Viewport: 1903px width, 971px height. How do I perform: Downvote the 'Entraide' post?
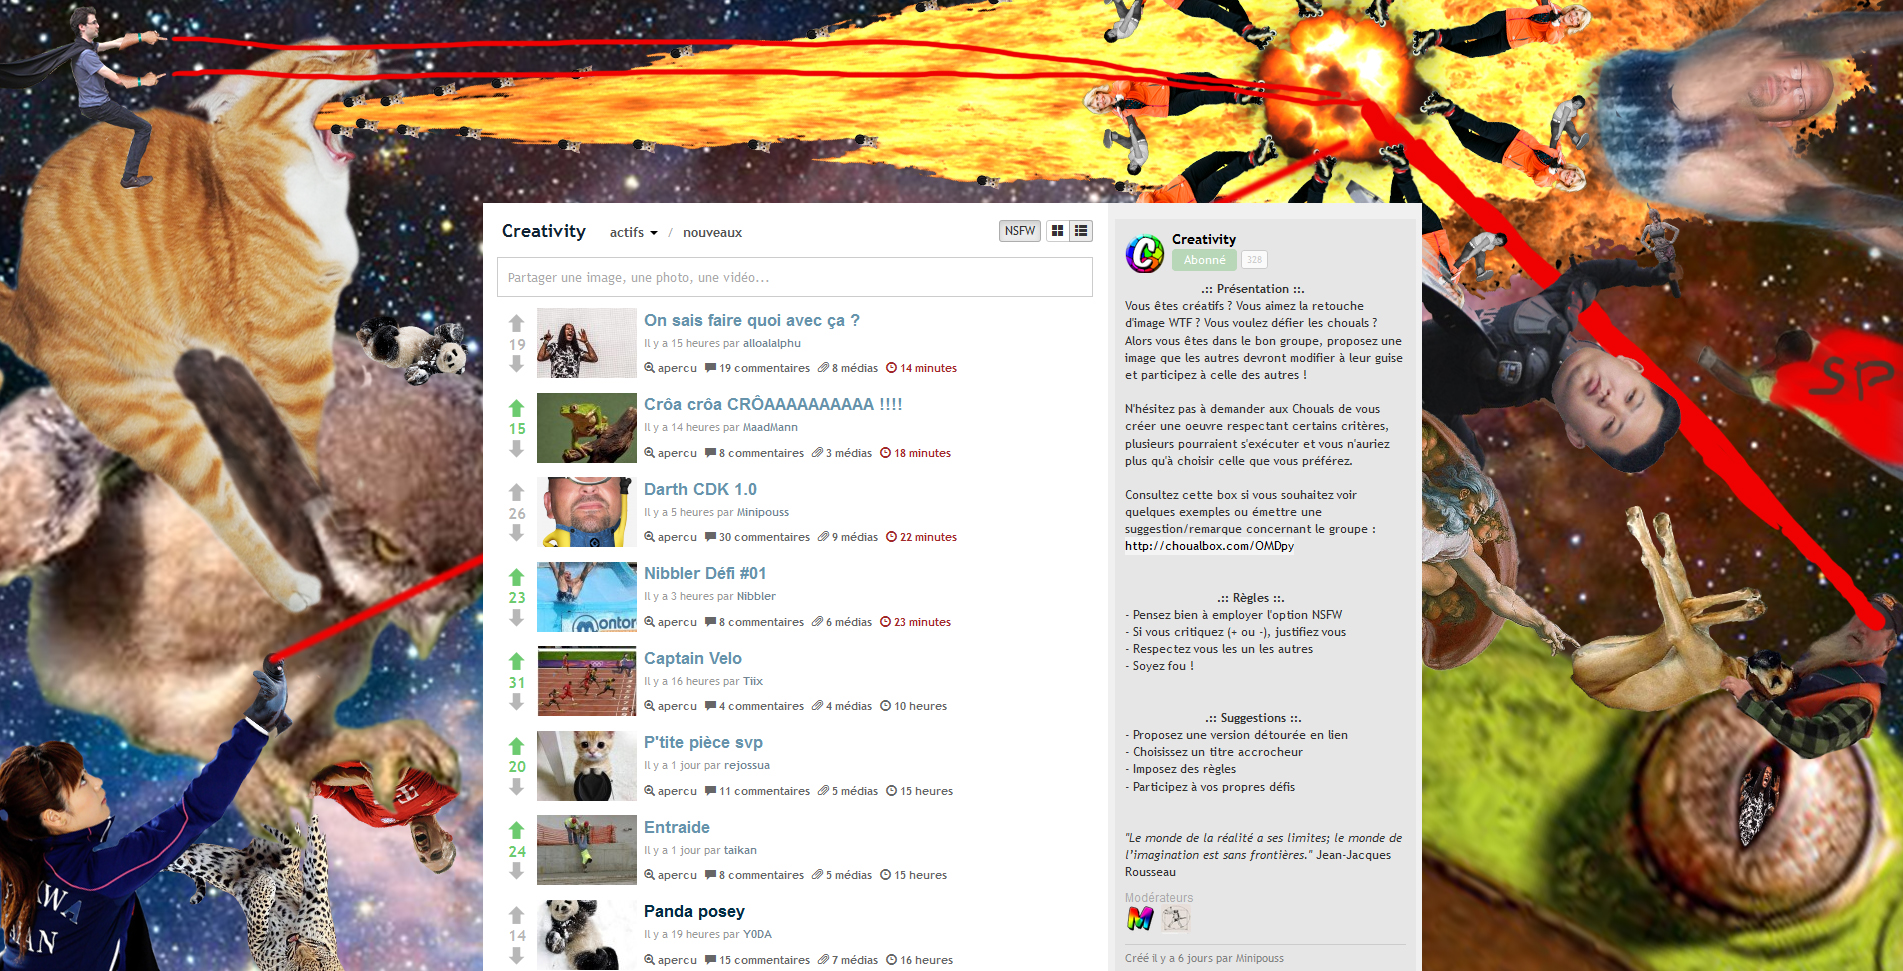click(x=516, y=872)
